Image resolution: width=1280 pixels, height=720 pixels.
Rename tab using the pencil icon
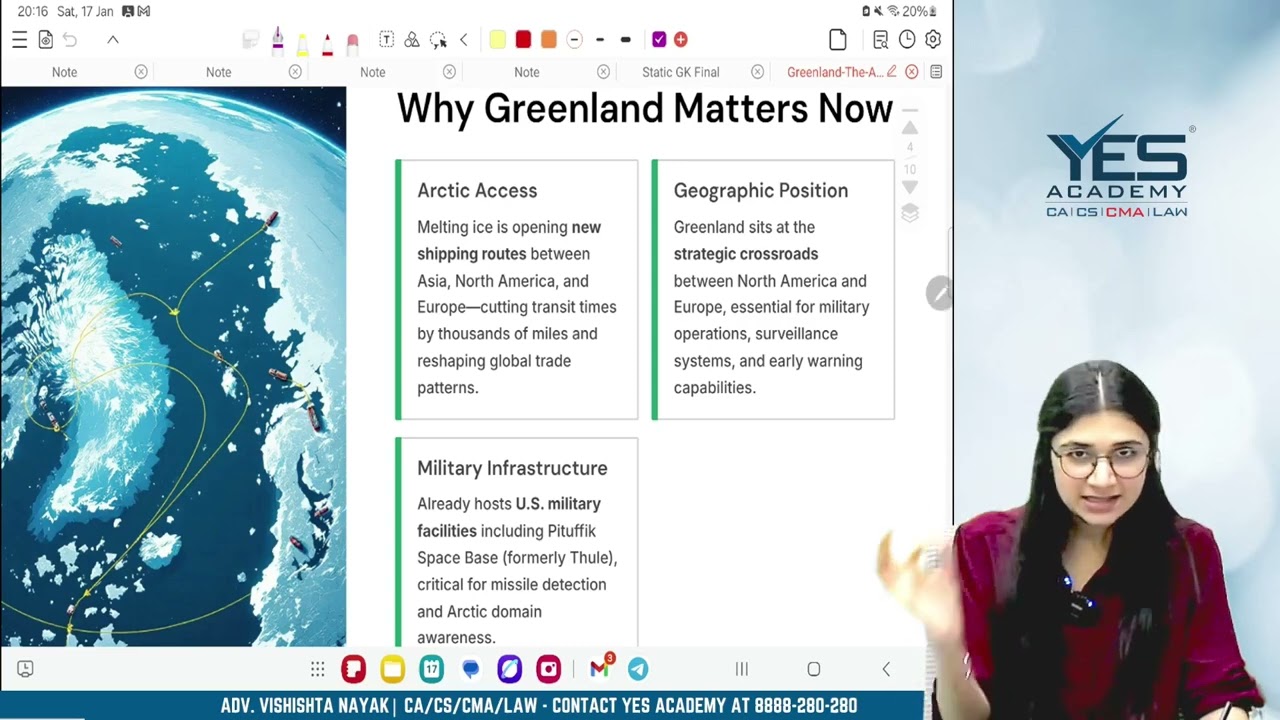click(x=892, y=72)
